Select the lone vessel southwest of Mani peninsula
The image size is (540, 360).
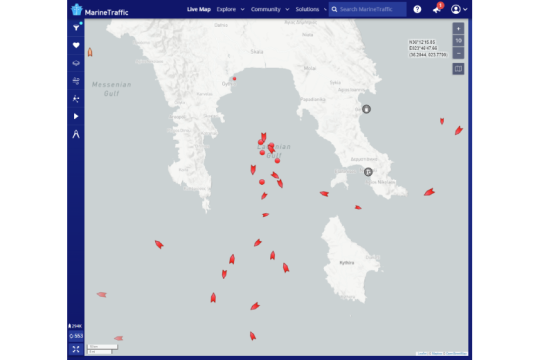(159, 244)
